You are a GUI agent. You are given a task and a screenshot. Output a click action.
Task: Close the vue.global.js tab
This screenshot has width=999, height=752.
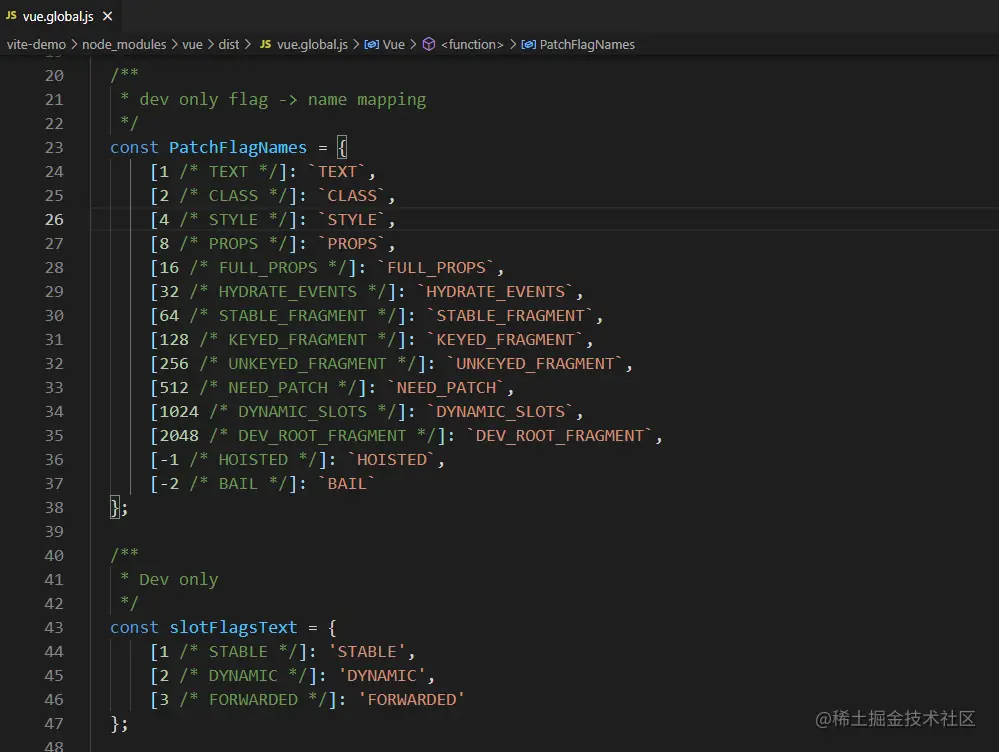[x=108, y=16]
